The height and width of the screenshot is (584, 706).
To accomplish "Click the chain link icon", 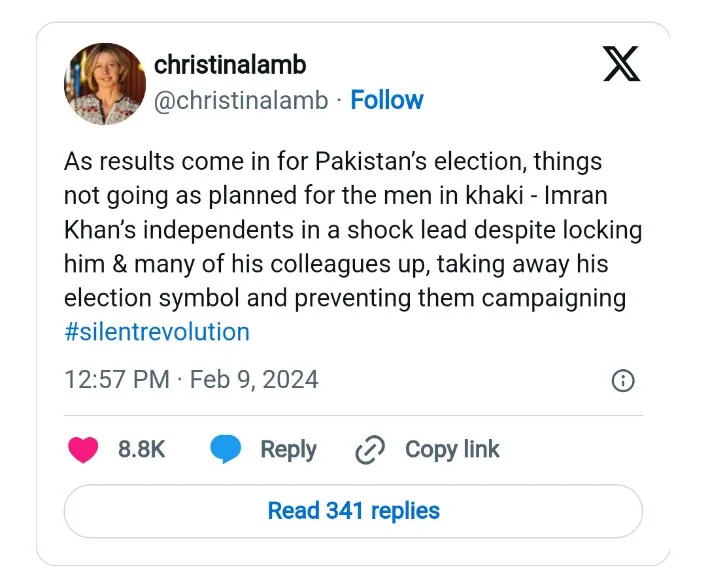I will 370,449.
